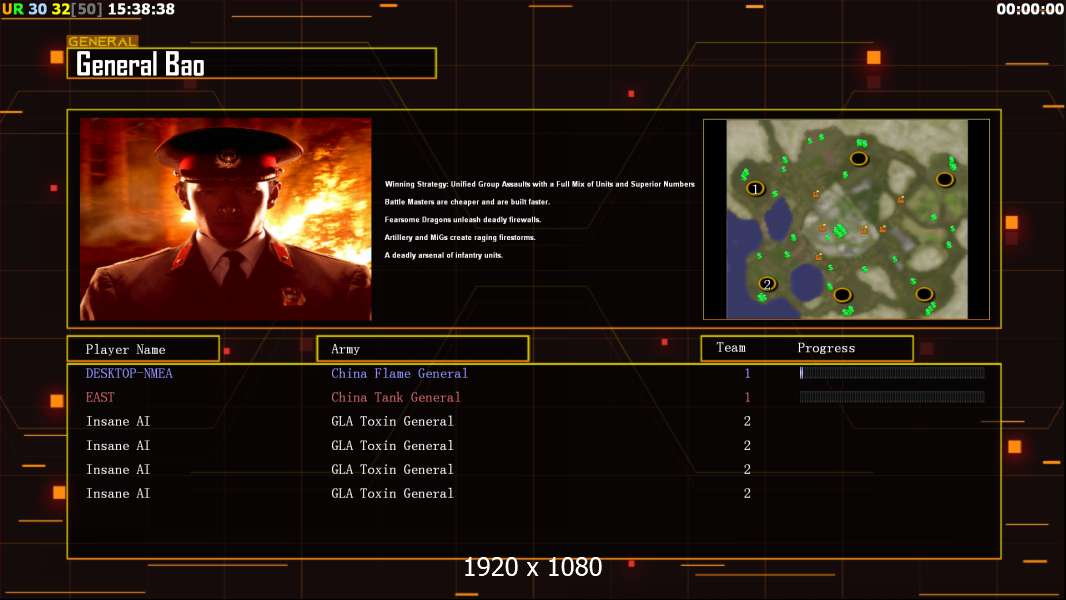Click the General Bao portrait image

pyautogui.click(x=226, y=219)
